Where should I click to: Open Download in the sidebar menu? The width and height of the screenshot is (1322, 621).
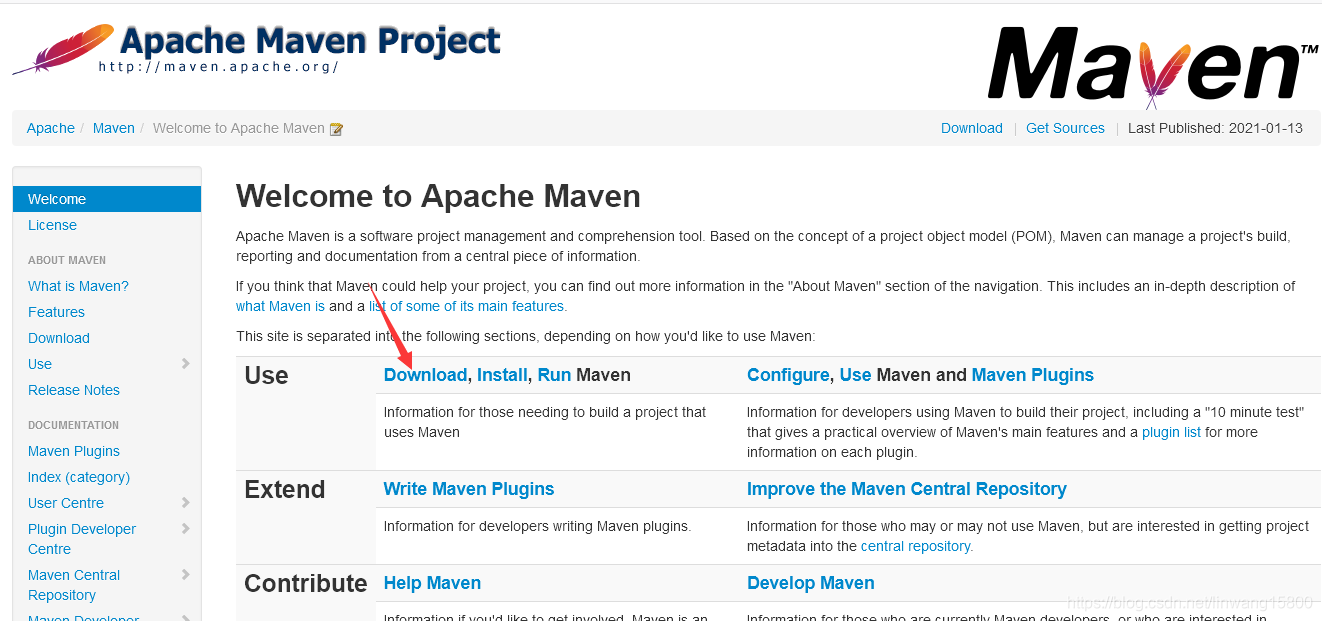click(x=59, y=338)
